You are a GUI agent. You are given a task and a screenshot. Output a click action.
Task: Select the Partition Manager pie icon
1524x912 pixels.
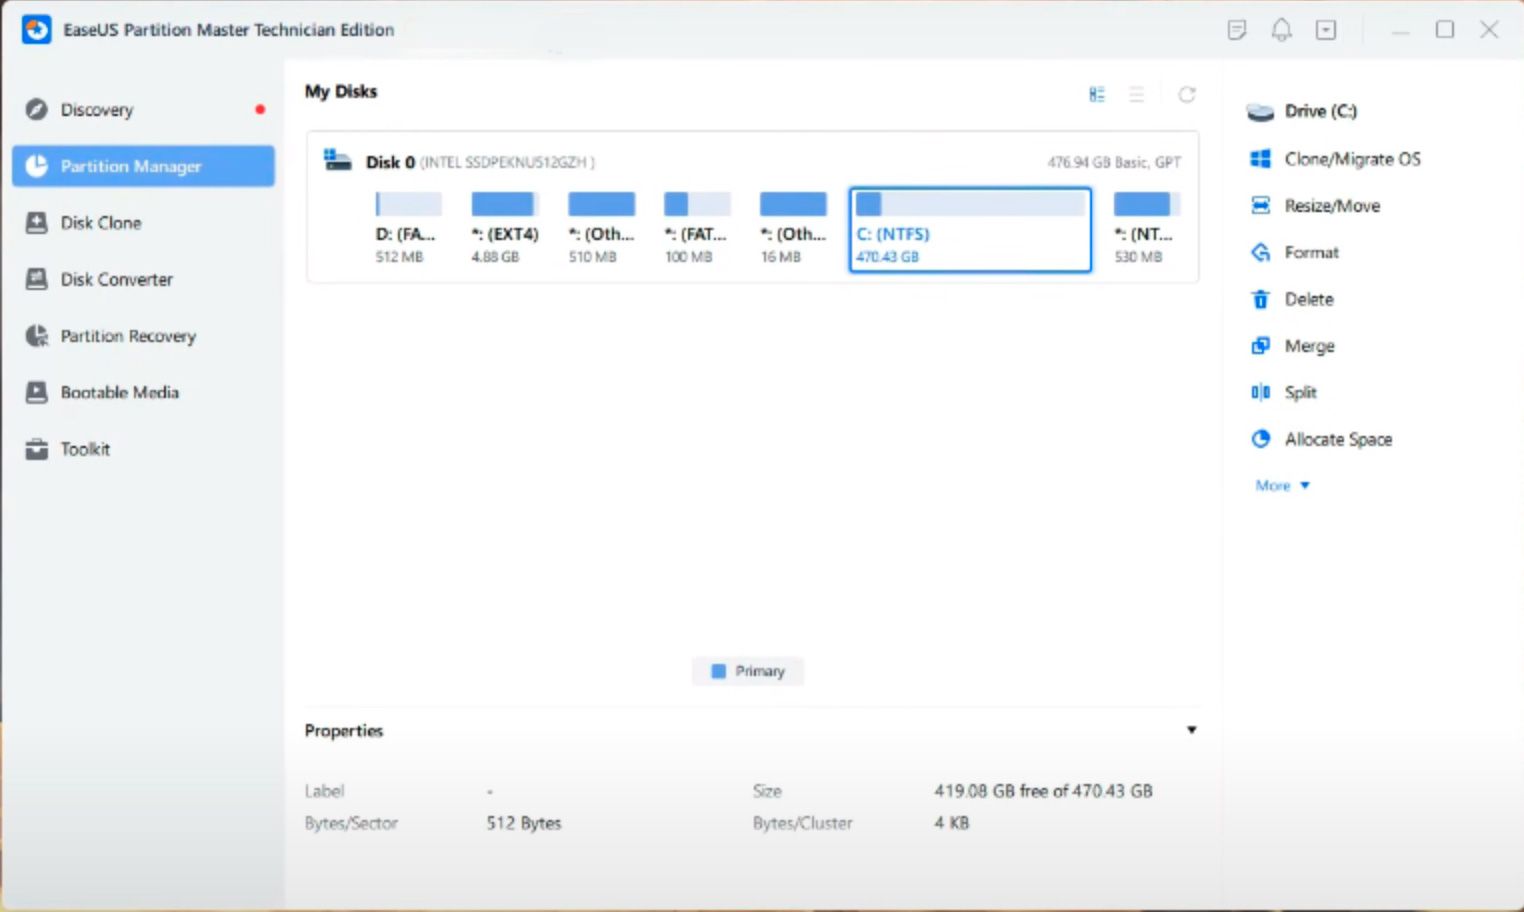pos(37,166)
